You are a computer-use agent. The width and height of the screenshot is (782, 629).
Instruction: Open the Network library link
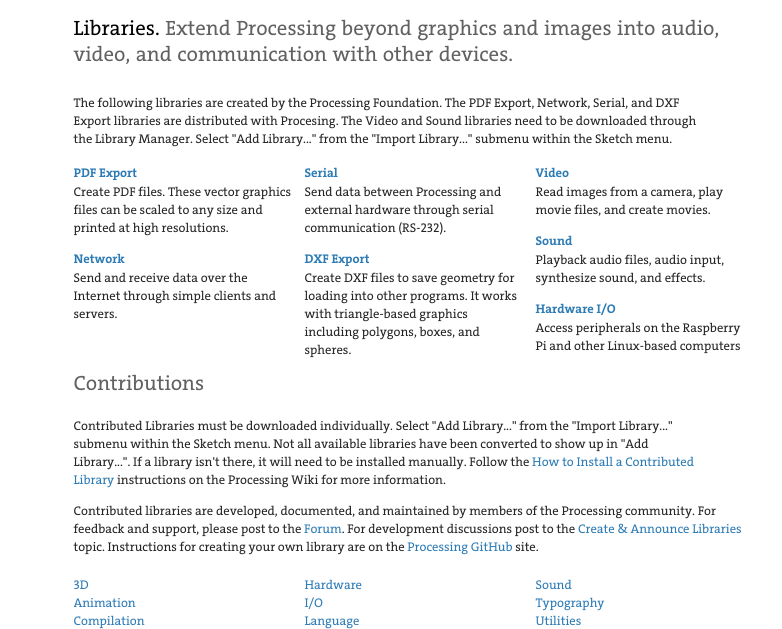[x=99, y=259]
